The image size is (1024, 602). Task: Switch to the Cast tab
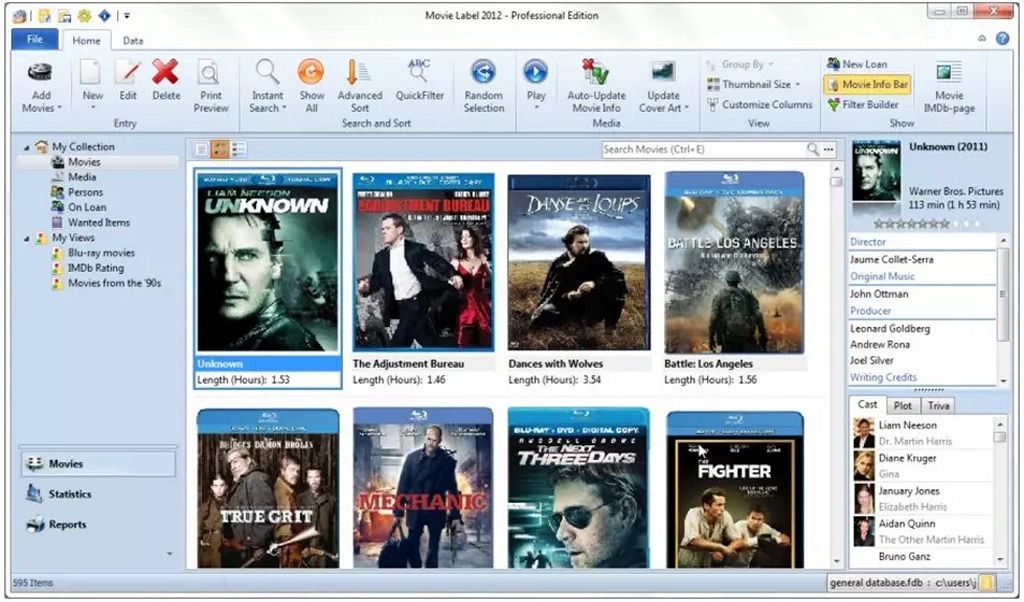tap(867, 405)
